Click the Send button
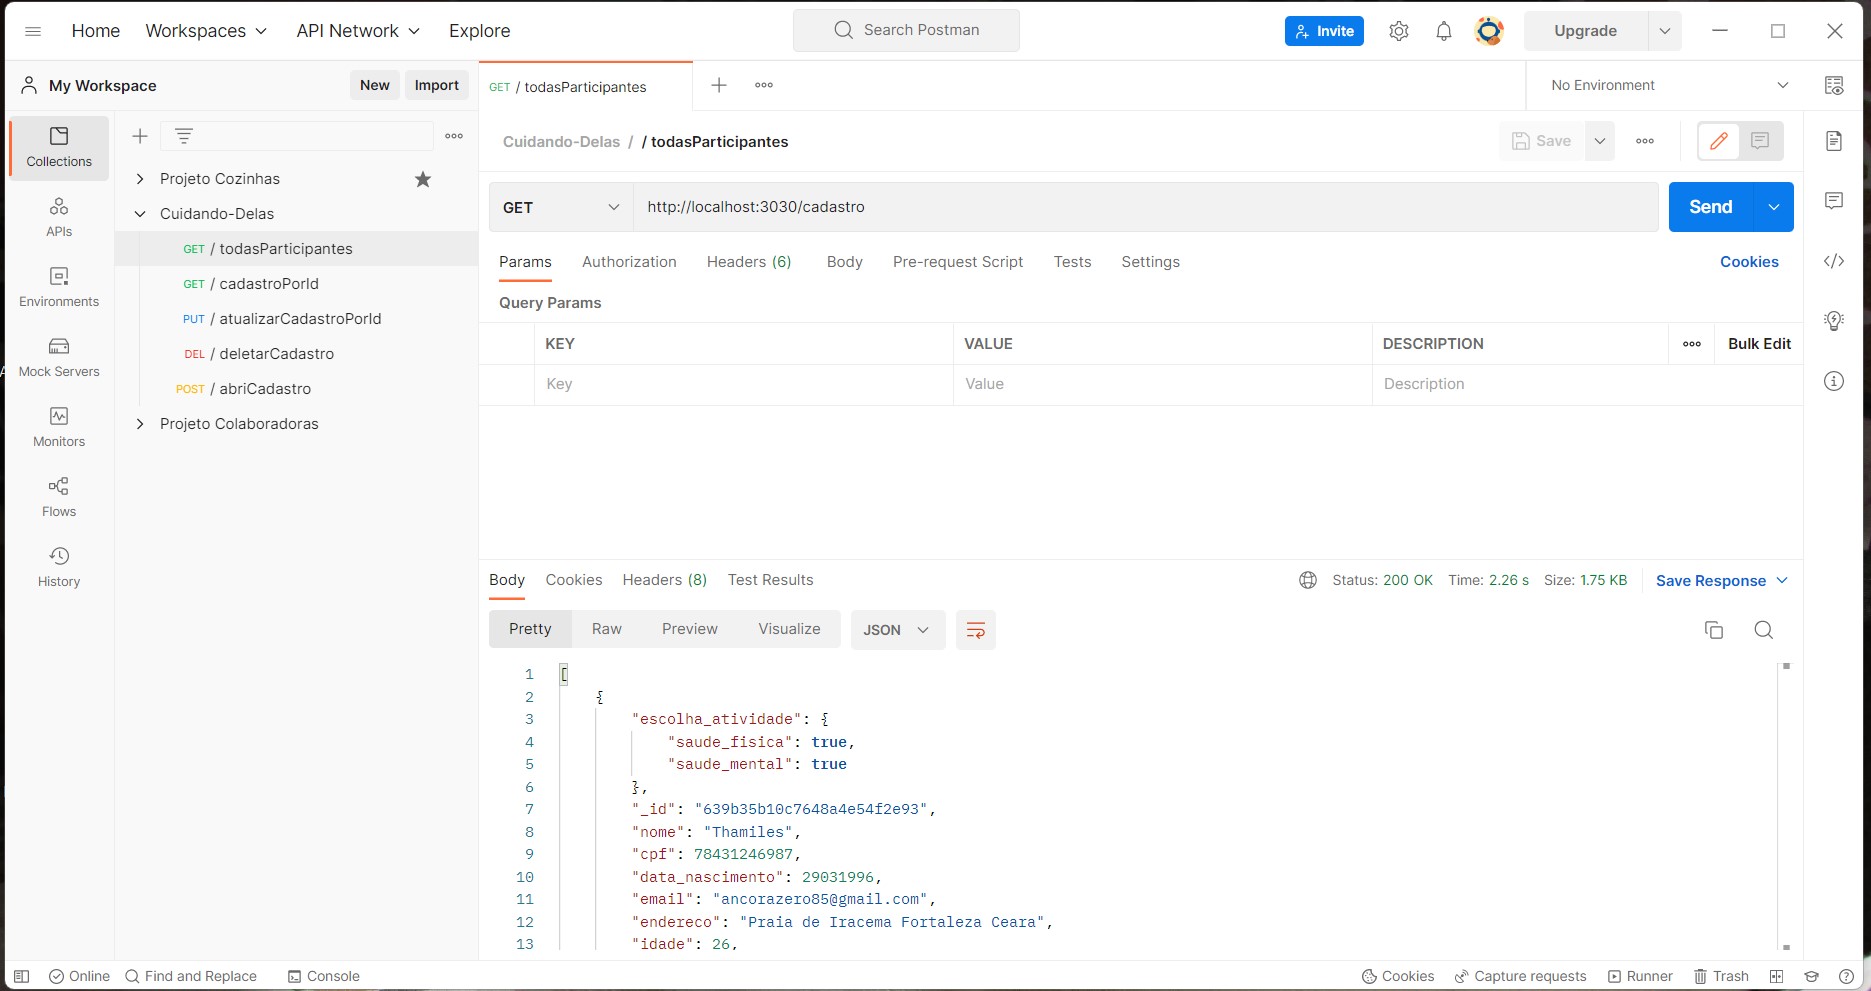This screenshot has width=1871, height=991. [x=1710, y=206]
